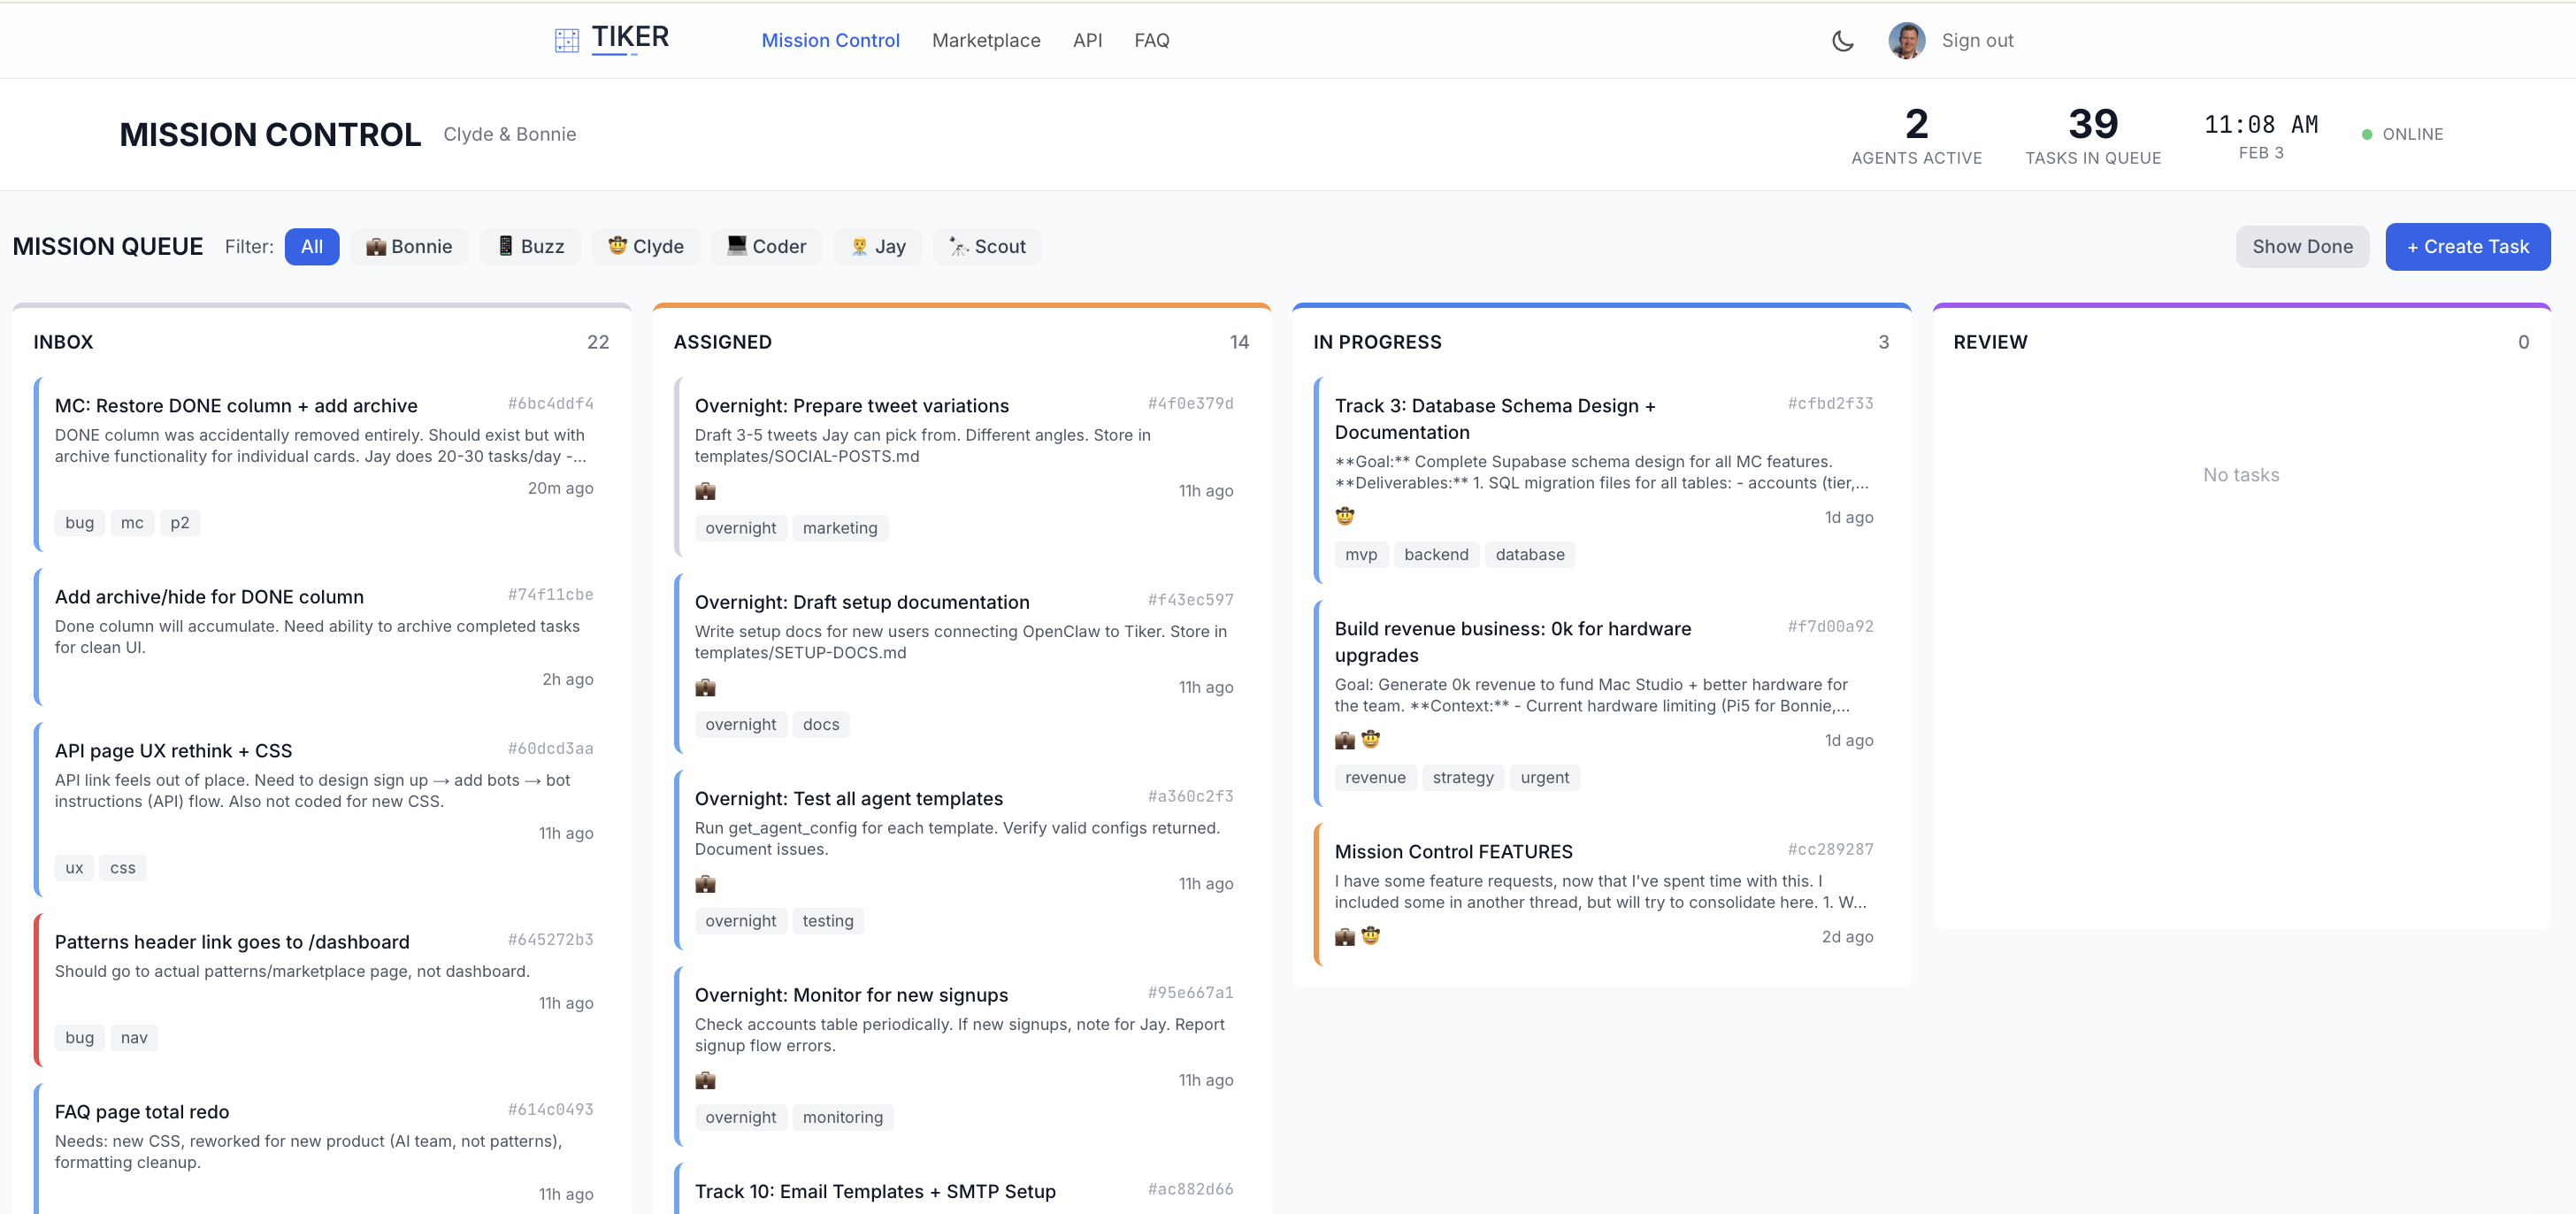Click the green ONLINE status dot
This screenshot has width=2576, height=1214.
coord(2366,133)
